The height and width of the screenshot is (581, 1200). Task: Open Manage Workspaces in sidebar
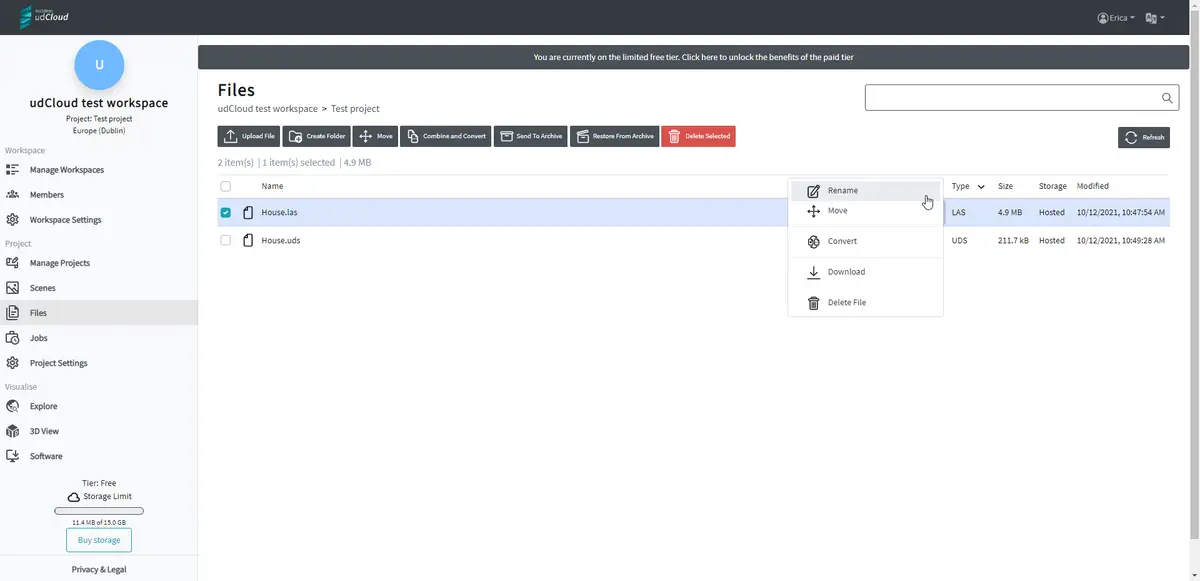pos(66,170)
